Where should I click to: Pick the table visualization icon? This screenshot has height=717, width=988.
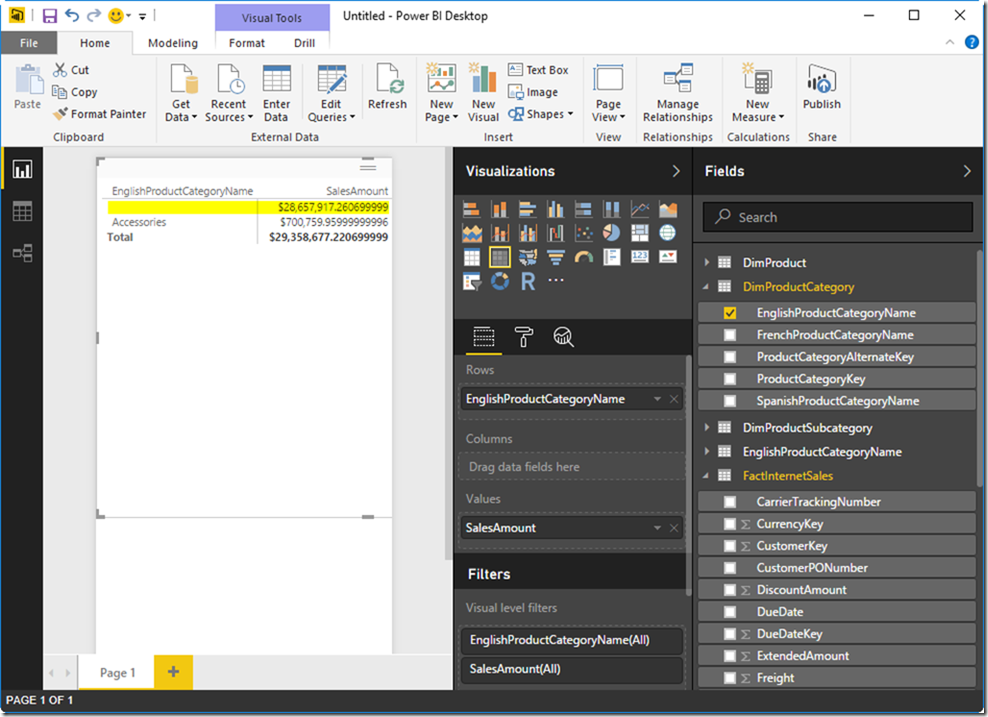tap(471, 257)
